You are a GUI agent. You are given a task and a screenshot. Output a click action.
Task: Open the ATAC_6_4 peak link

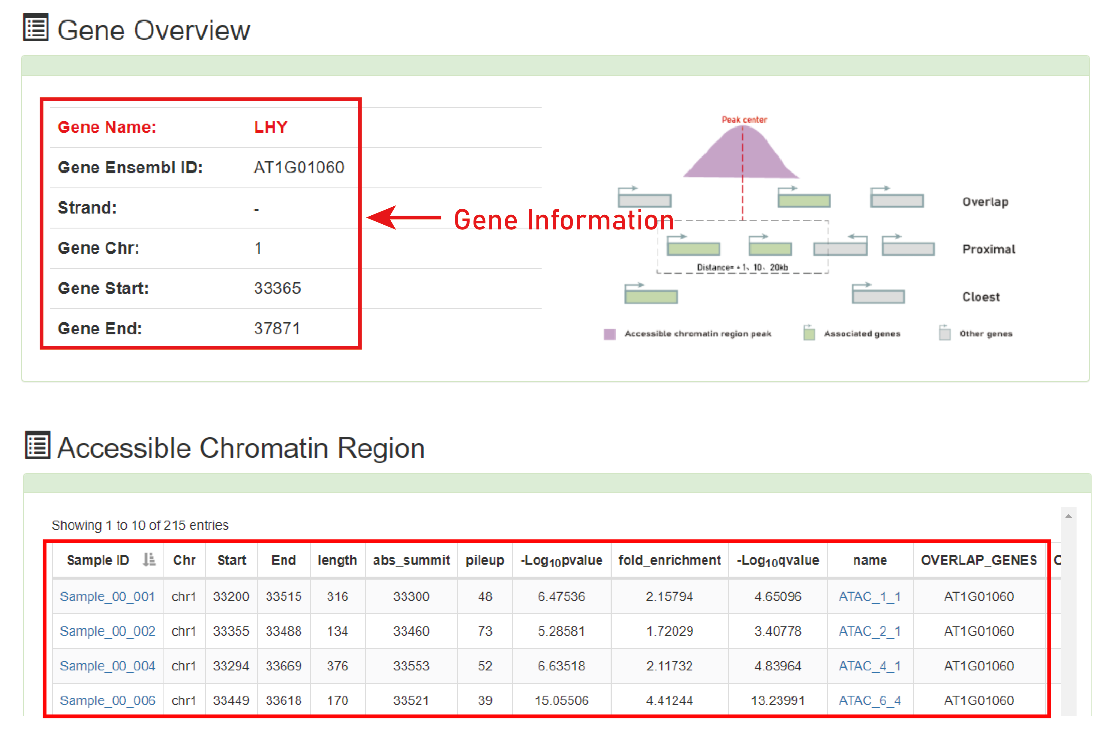870,701
